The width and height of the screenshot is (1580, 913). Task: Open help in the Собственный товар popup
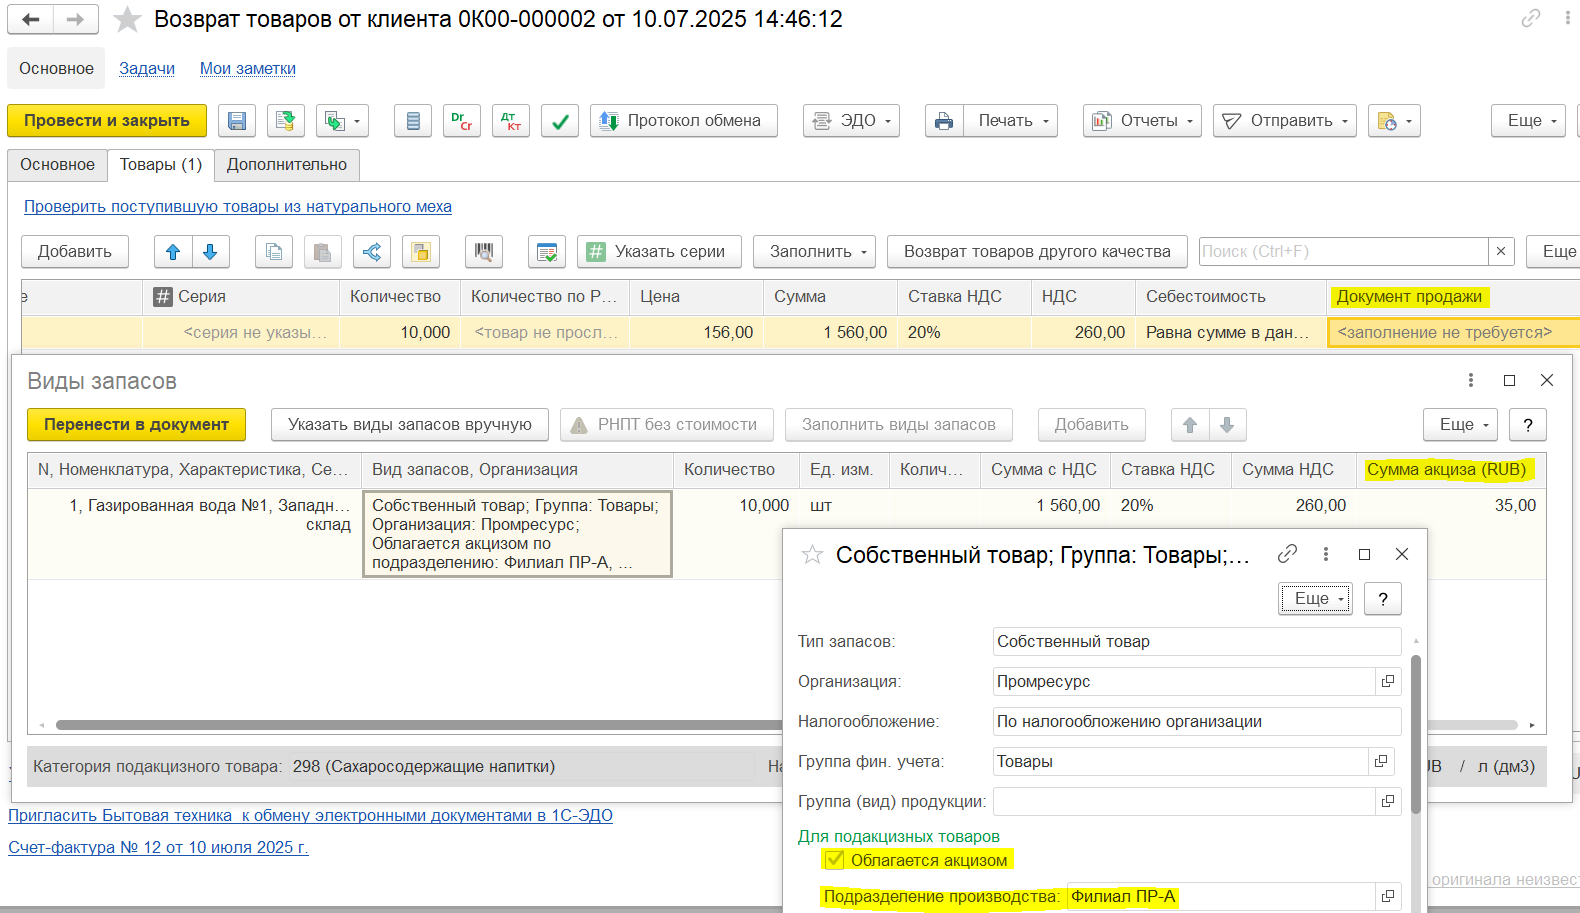[1383, 599]
